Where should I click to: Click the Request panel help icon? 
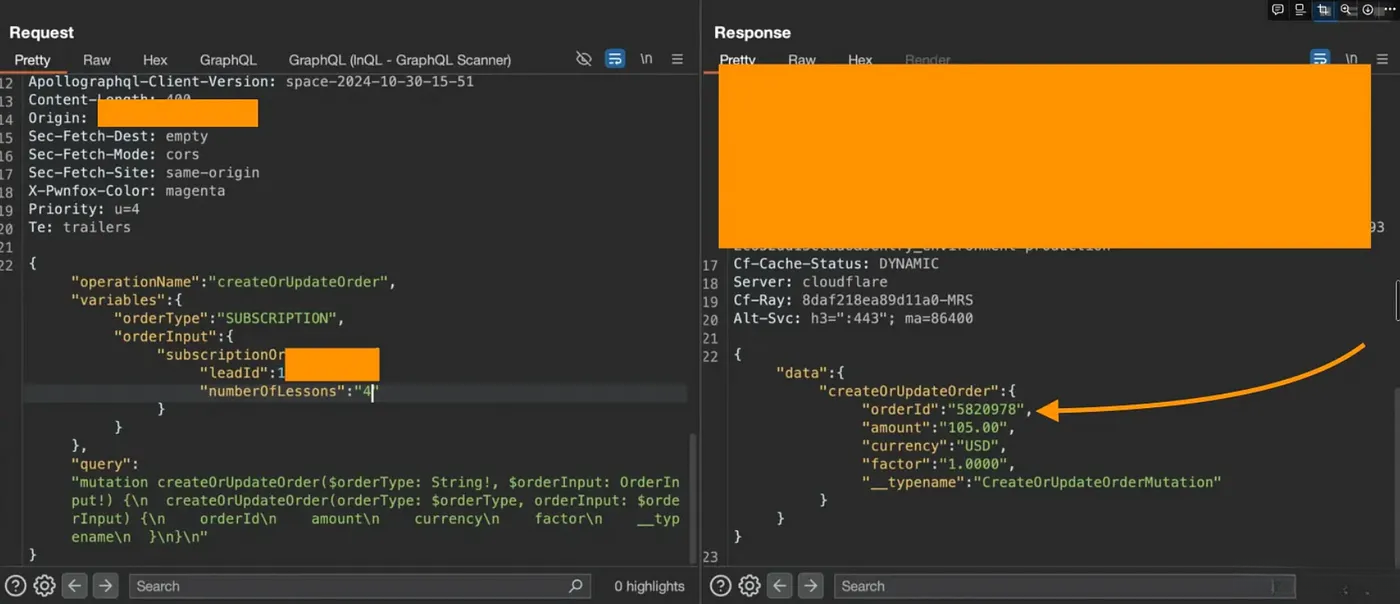click(16, 586)
